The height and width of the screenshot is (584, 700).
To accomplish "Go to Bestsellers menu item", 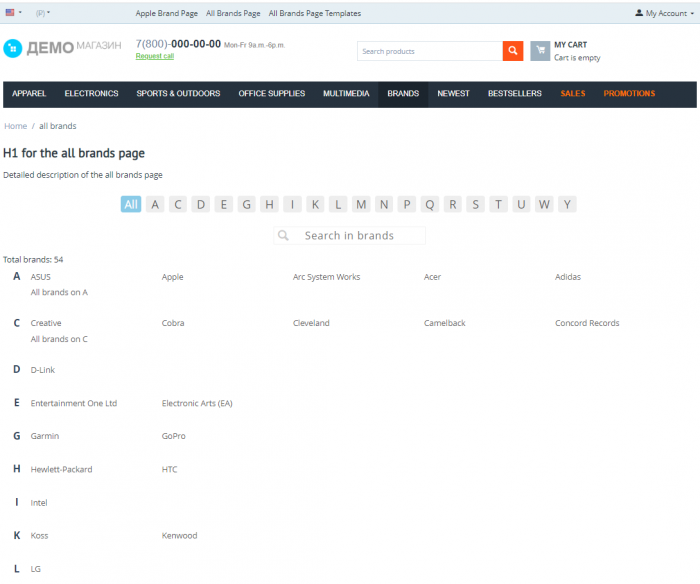I will pos(515,93).
